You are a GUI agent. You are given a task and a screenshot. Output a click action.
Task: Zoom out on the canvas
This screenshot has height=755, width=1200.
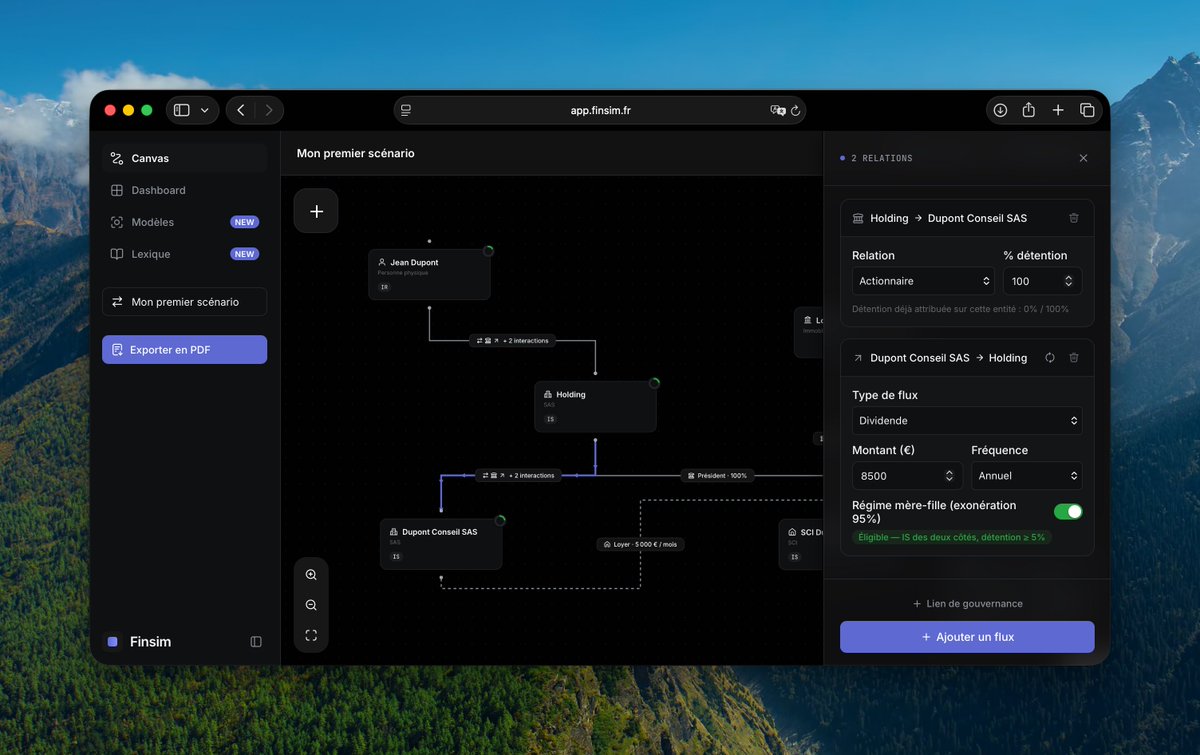[x=311, y=605]
